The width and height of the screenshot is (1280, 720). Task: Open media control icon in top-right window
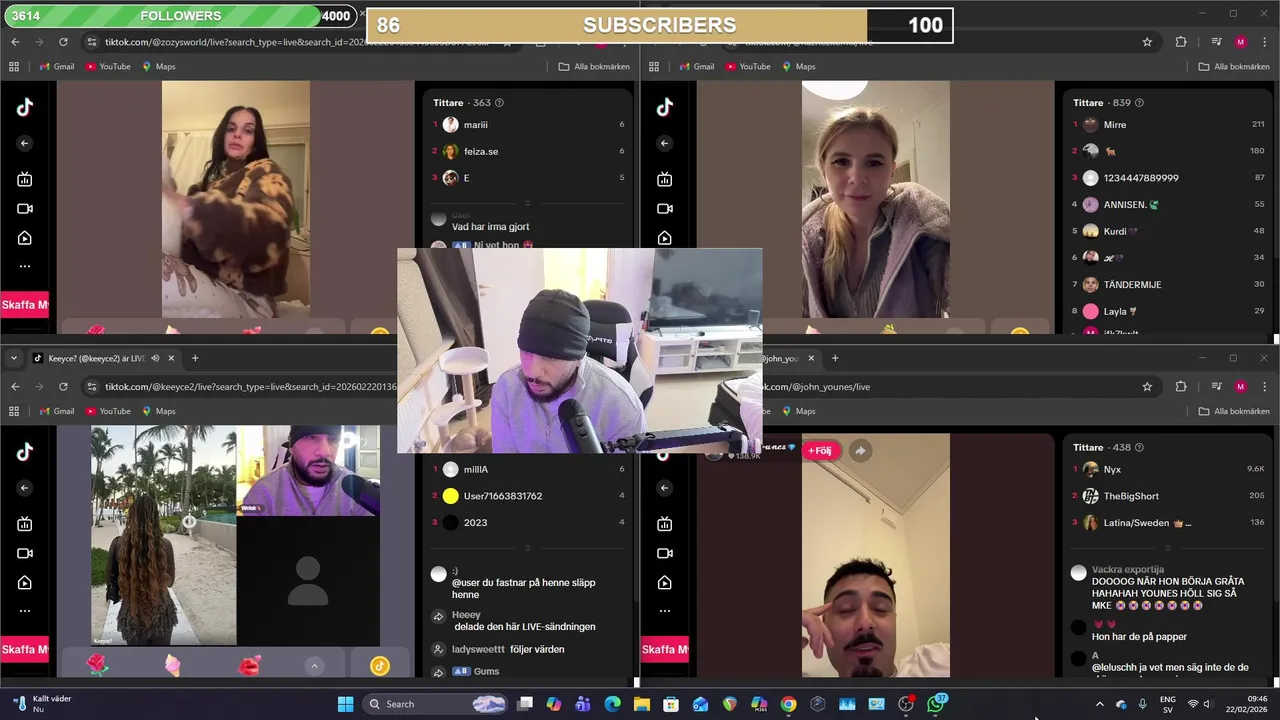1216,42
